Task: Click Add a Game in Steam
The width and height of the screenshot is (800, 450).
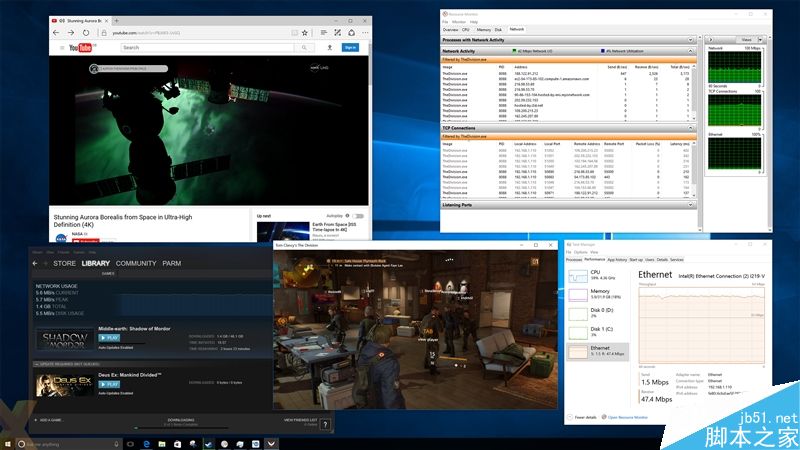Action: [x=48, y=420]
